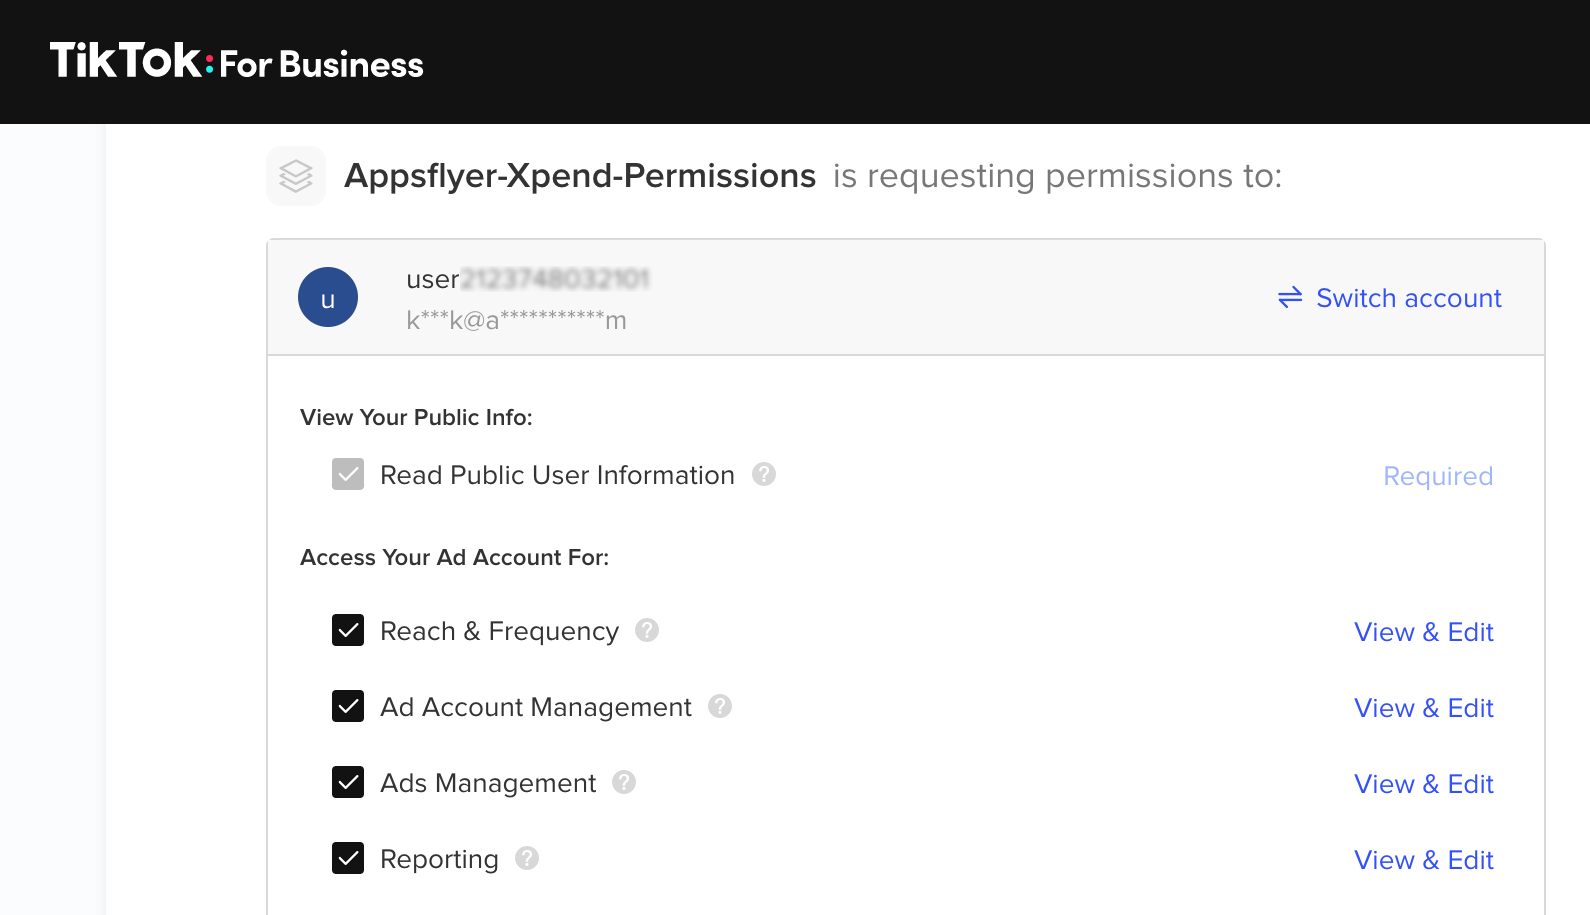Click the View Your Public Info heading
1590x915 pixels.
tap(416, 417)
